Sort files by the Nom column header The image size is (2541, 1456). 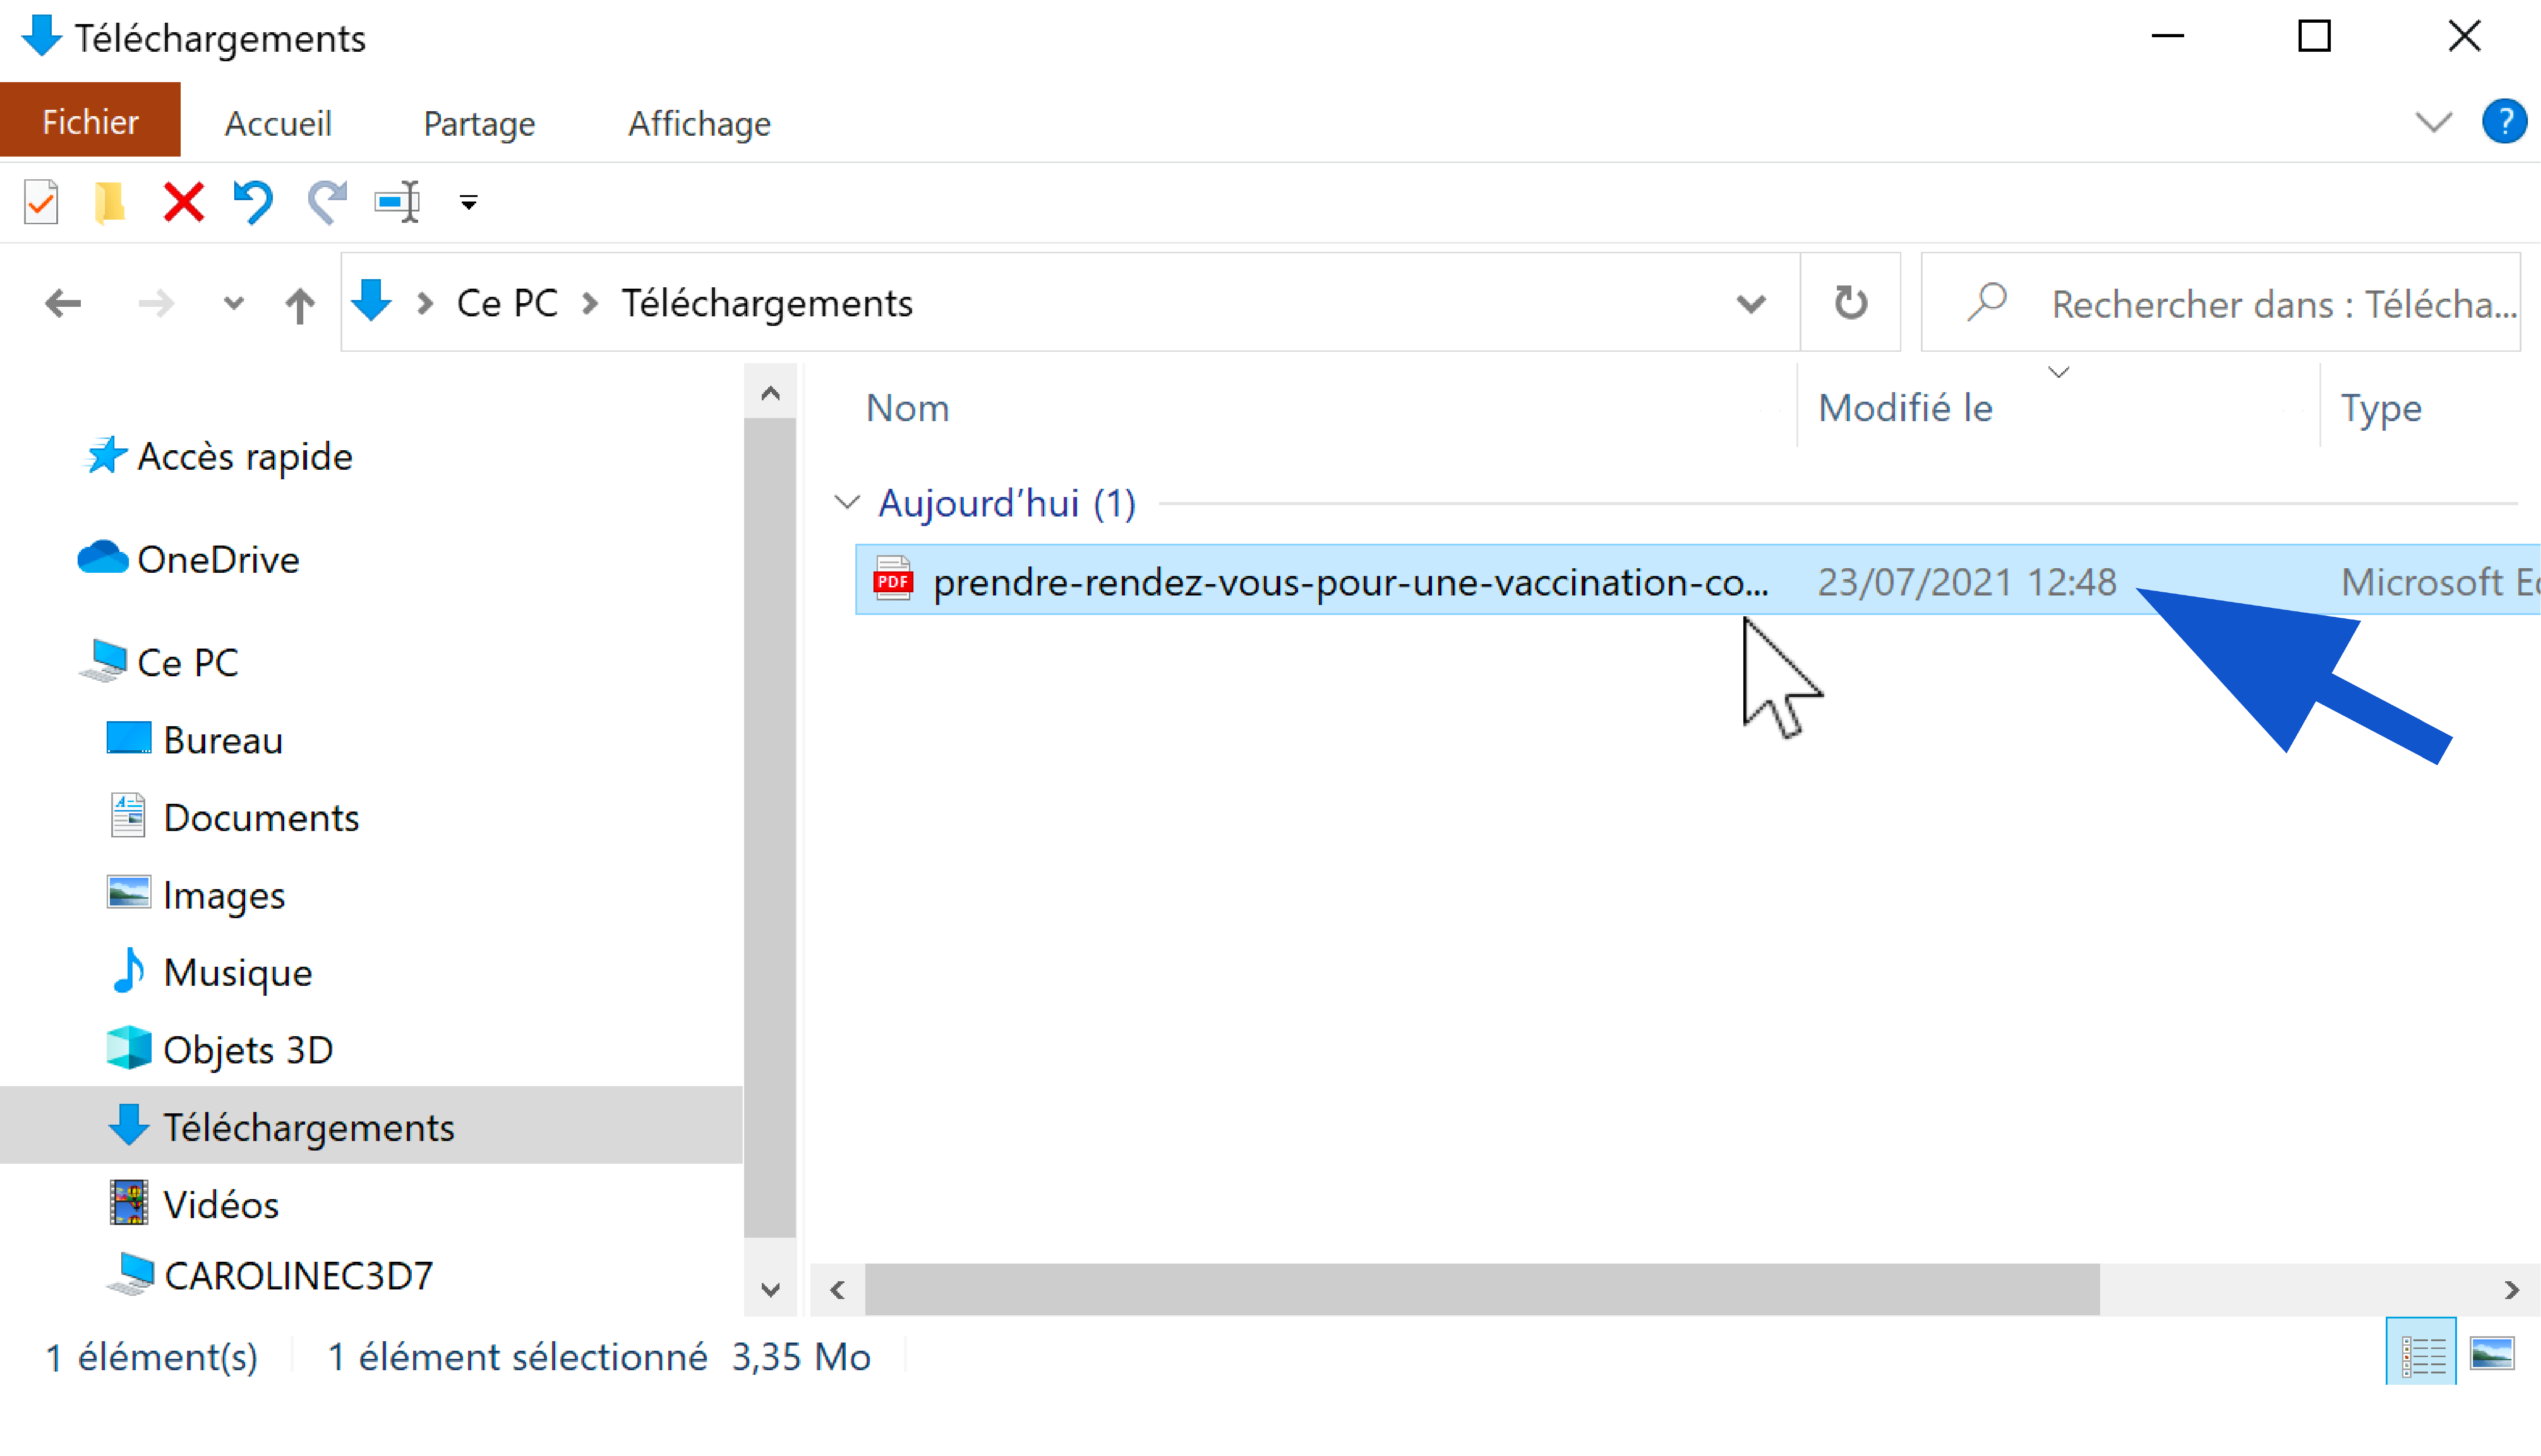pos(907,408)
